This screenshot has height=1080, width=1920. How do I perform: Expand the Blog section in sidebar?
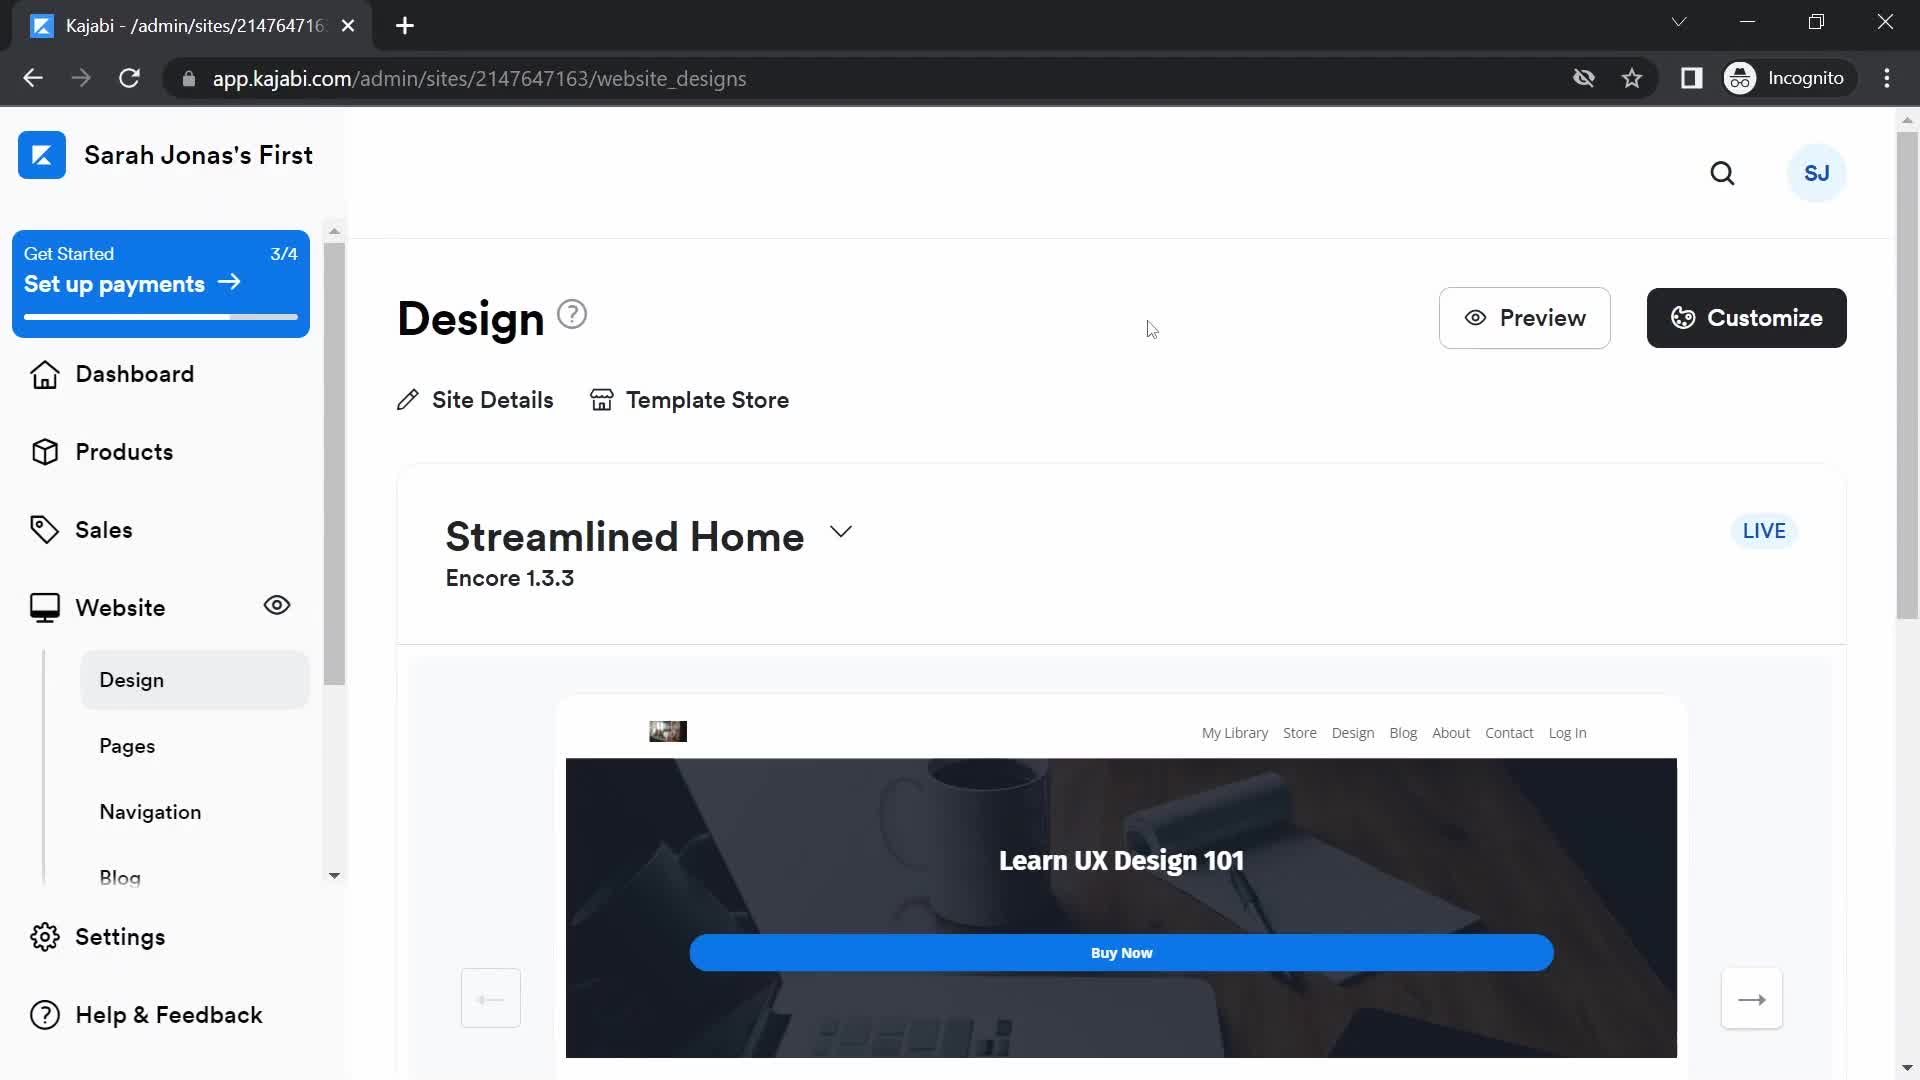[x=120, y=877]
